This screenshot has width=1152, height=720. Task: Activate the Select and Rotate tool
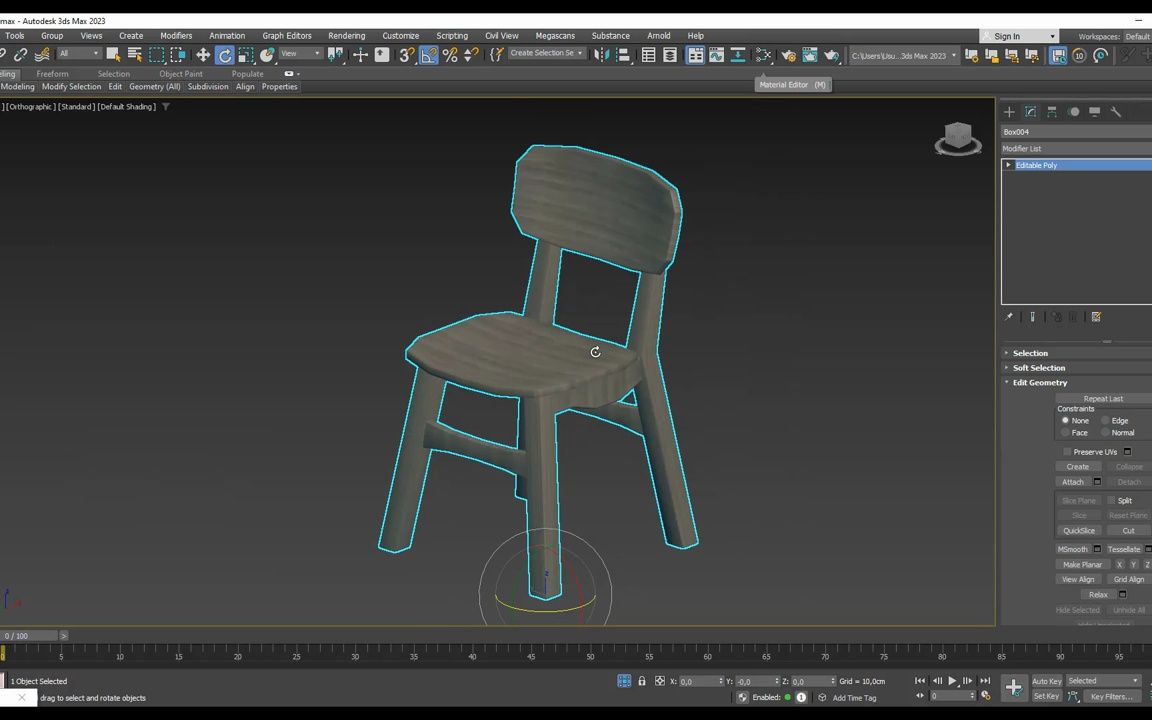pos(225,55)
